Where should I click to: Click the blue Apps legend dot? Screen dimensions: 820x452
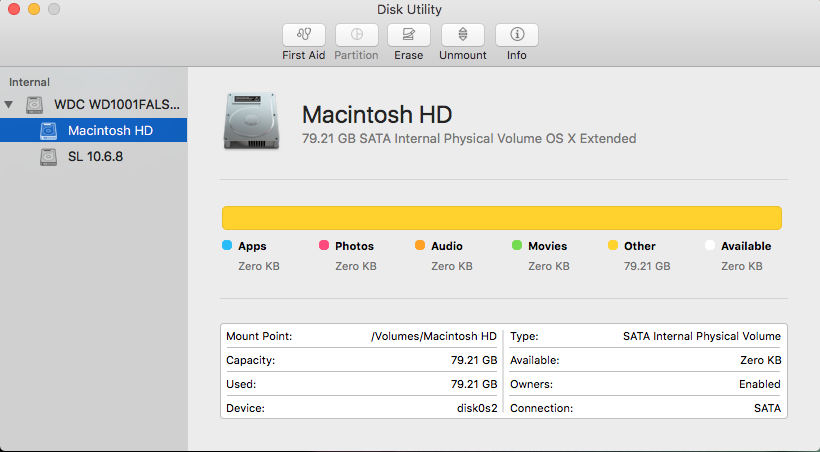[x=227, y=245]
